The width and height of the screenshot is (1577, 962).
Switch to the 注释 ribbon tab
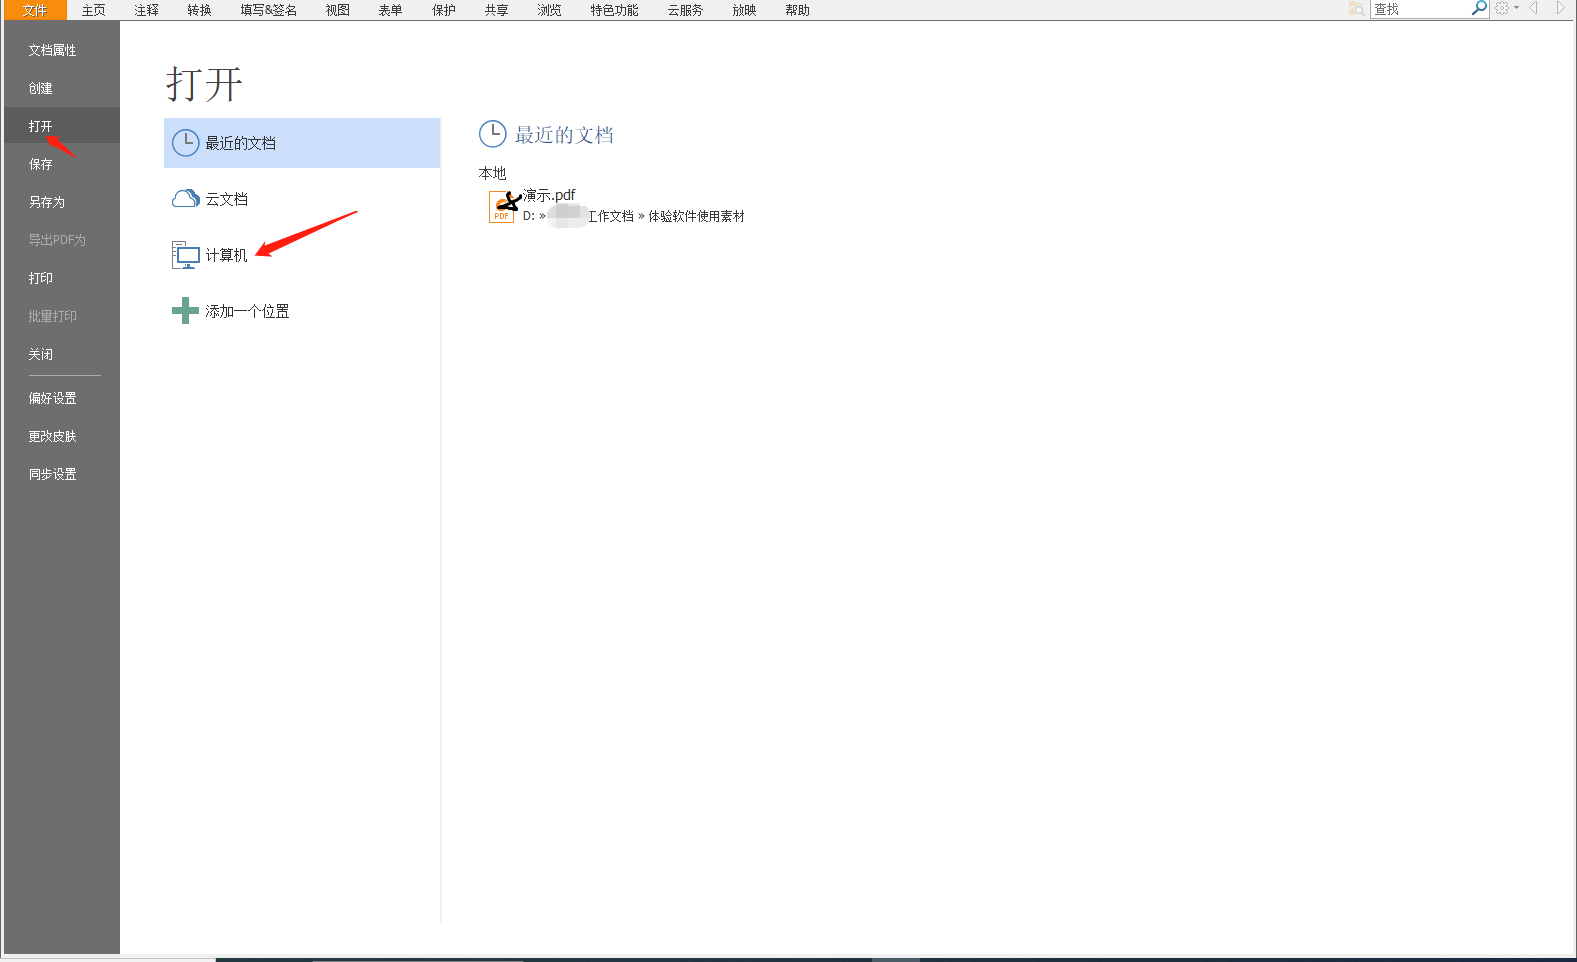(x=146, y=10)
